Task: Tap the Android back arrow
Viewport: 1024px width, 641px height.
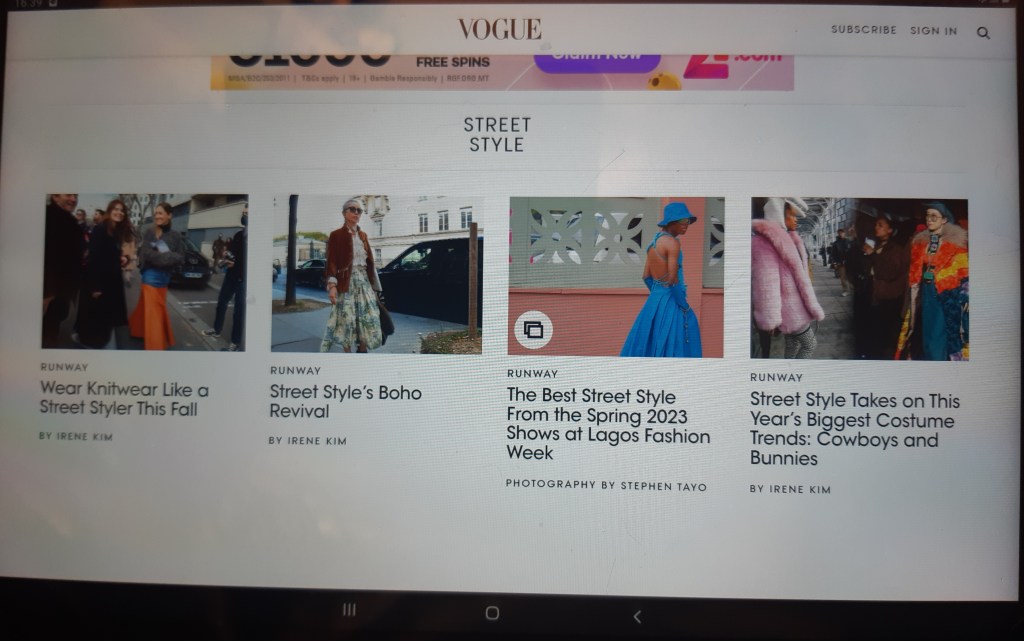Action: [637, 616]
